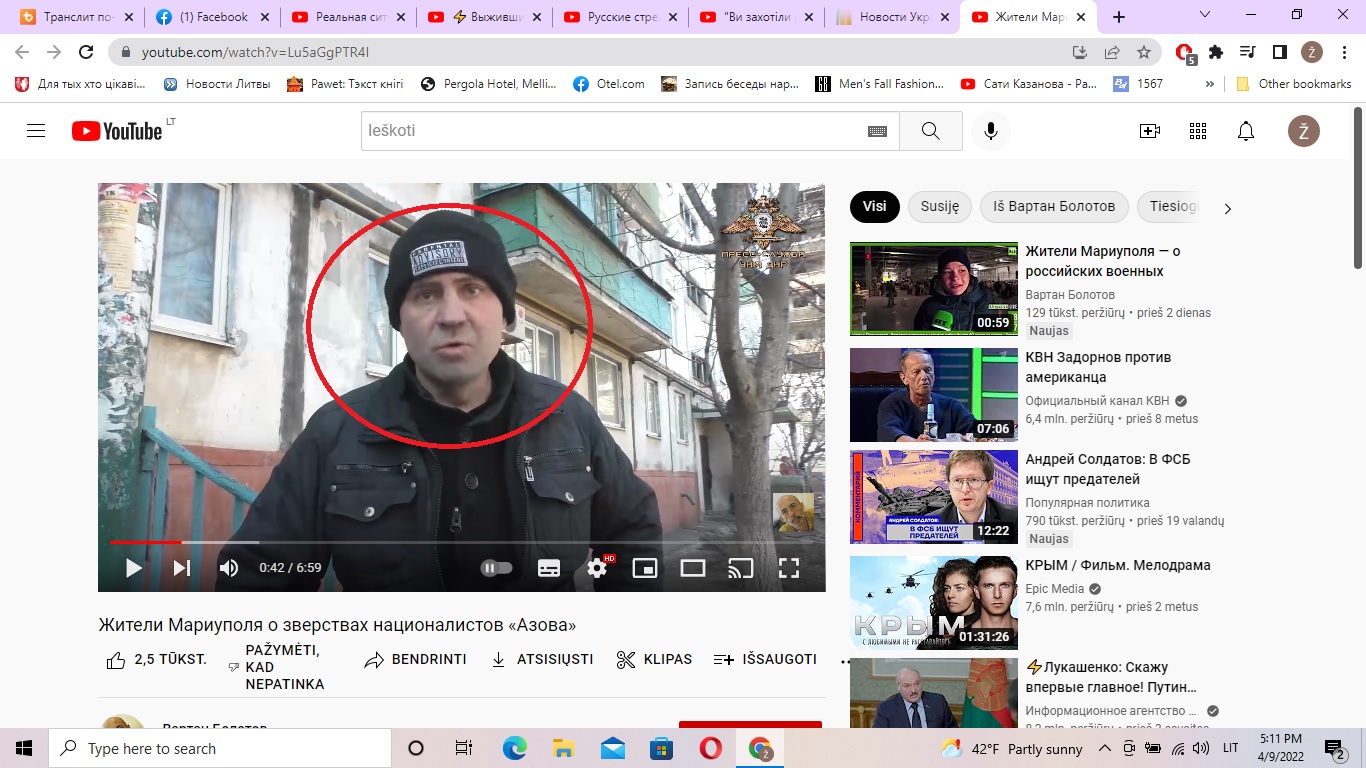Save to playlist with IŠSAUGOTI

(765, 659)
